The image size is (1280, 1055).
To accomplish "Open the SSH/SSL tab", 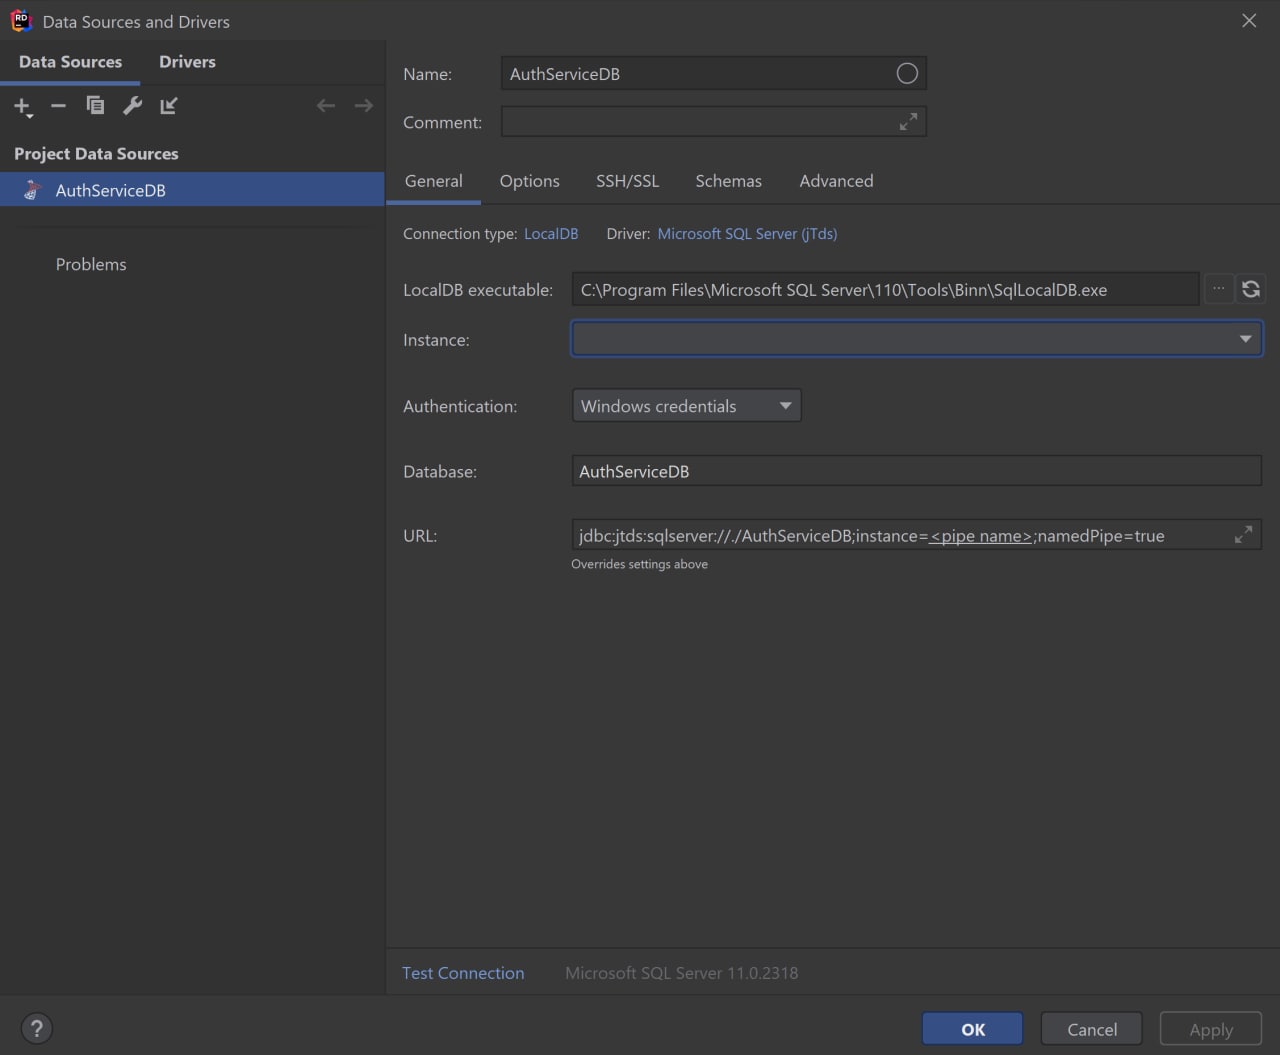I will pos(627,181).
